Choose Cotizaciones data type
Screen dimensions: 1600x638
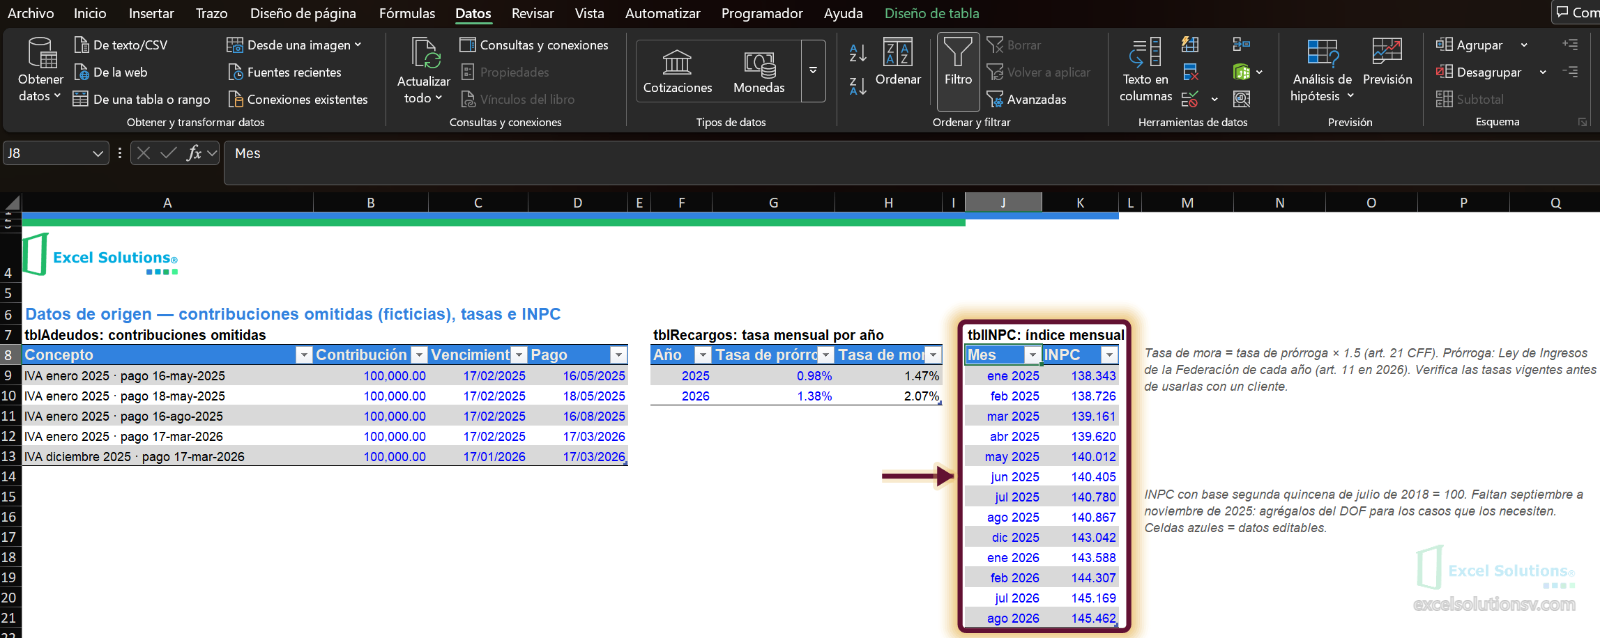677,71
